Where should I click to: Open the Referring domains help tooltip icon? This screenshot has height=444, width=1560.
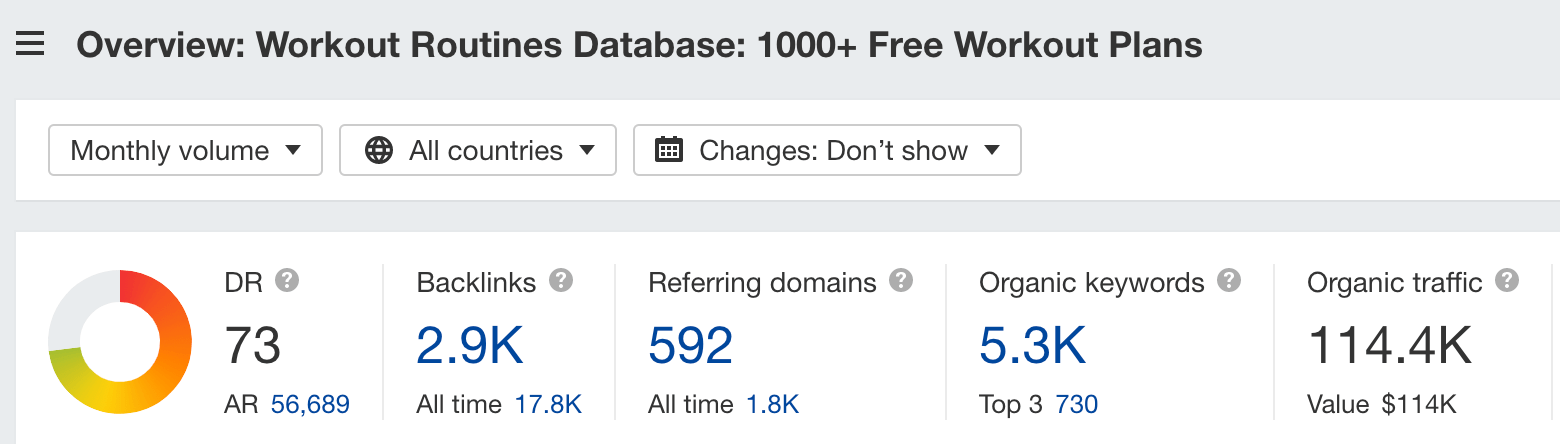(901, 281)
